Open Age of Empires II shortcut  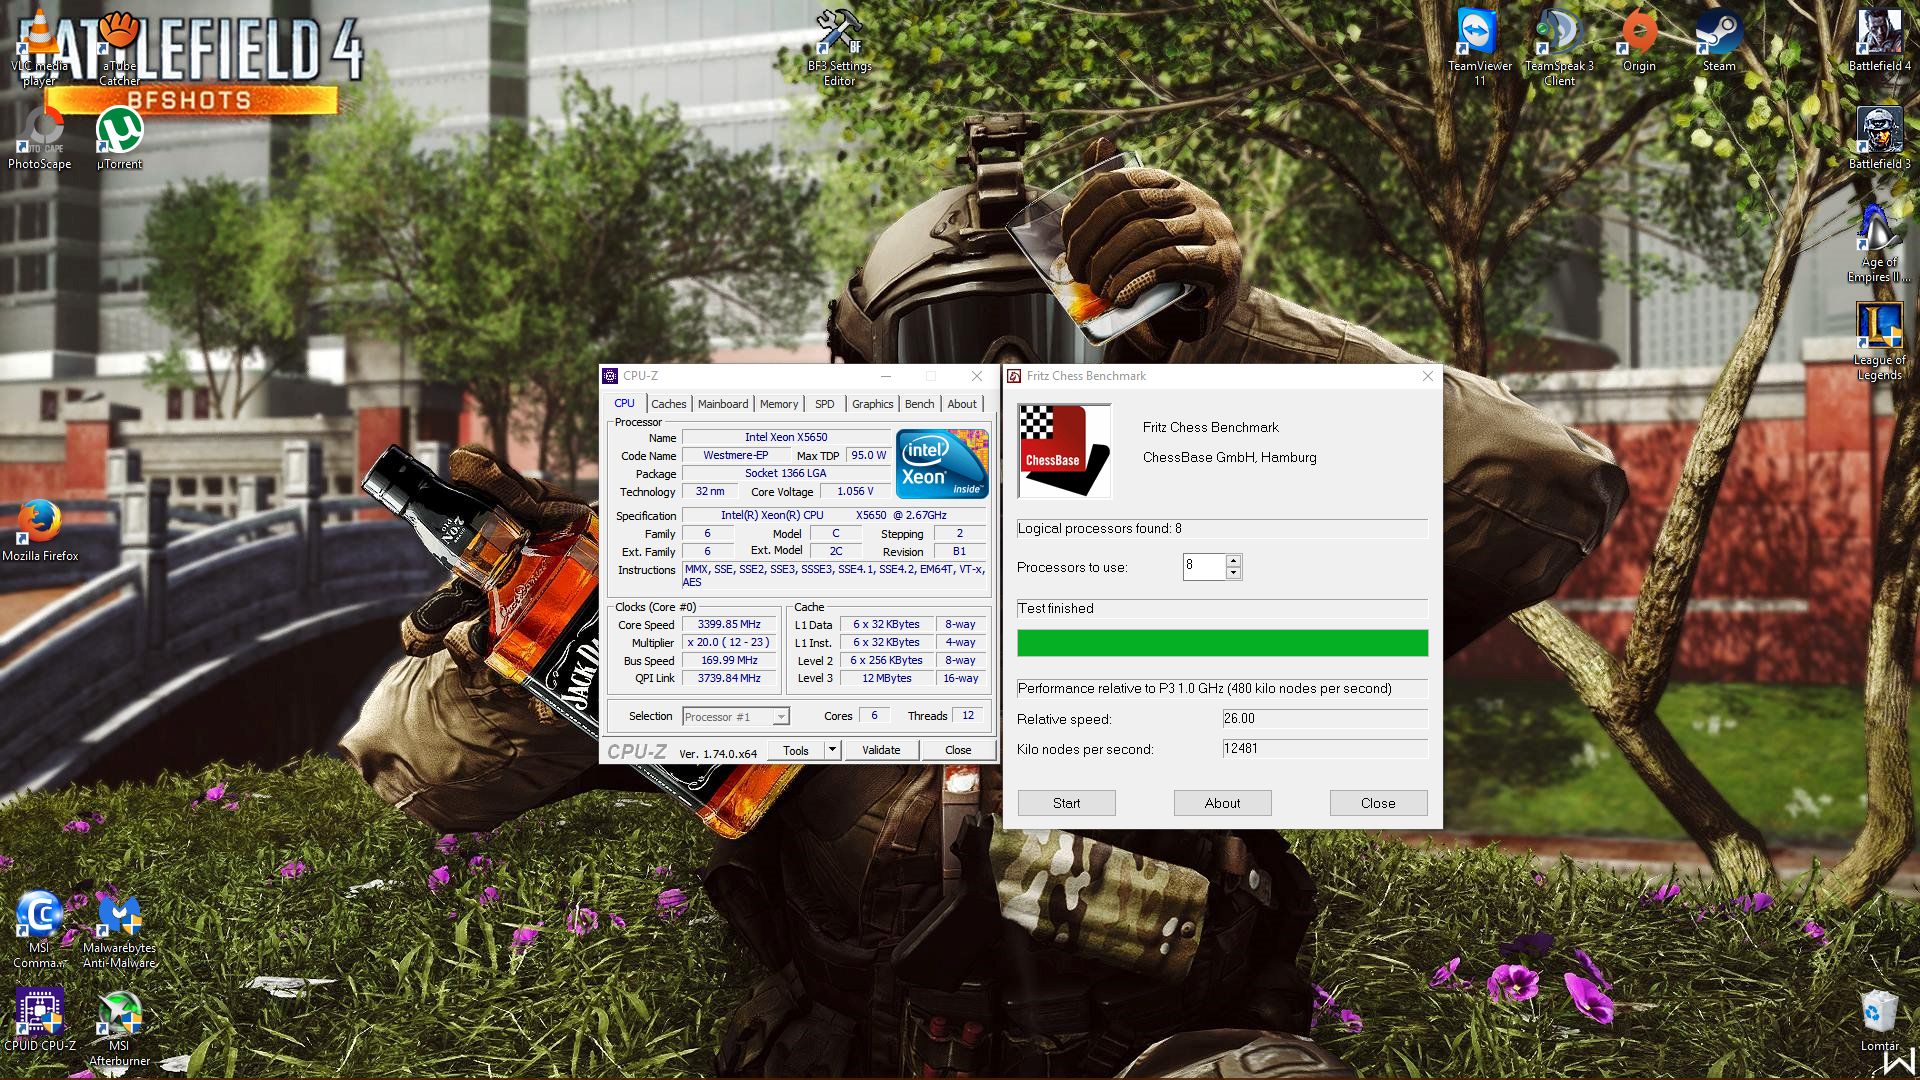click(x=1879, y=243)
